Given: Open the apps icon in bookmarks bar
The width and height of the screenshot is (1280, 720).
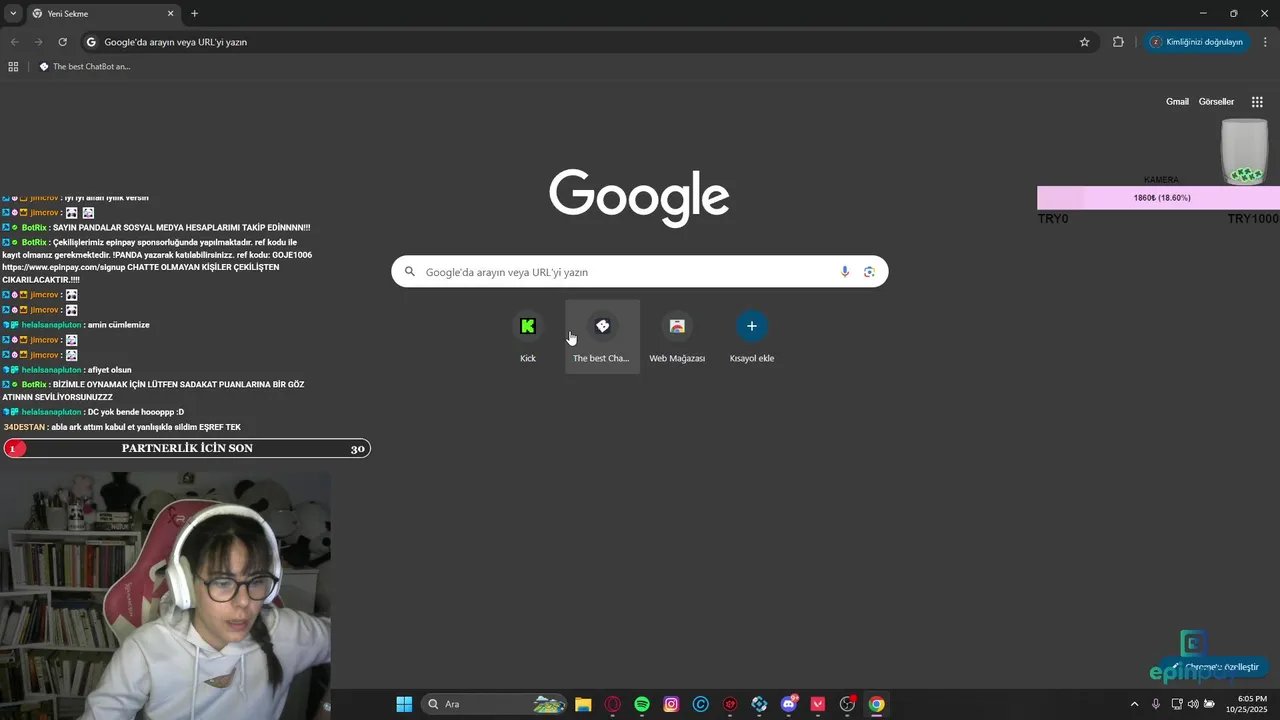Looking at the screenshot, I should (x=13, y=67).
